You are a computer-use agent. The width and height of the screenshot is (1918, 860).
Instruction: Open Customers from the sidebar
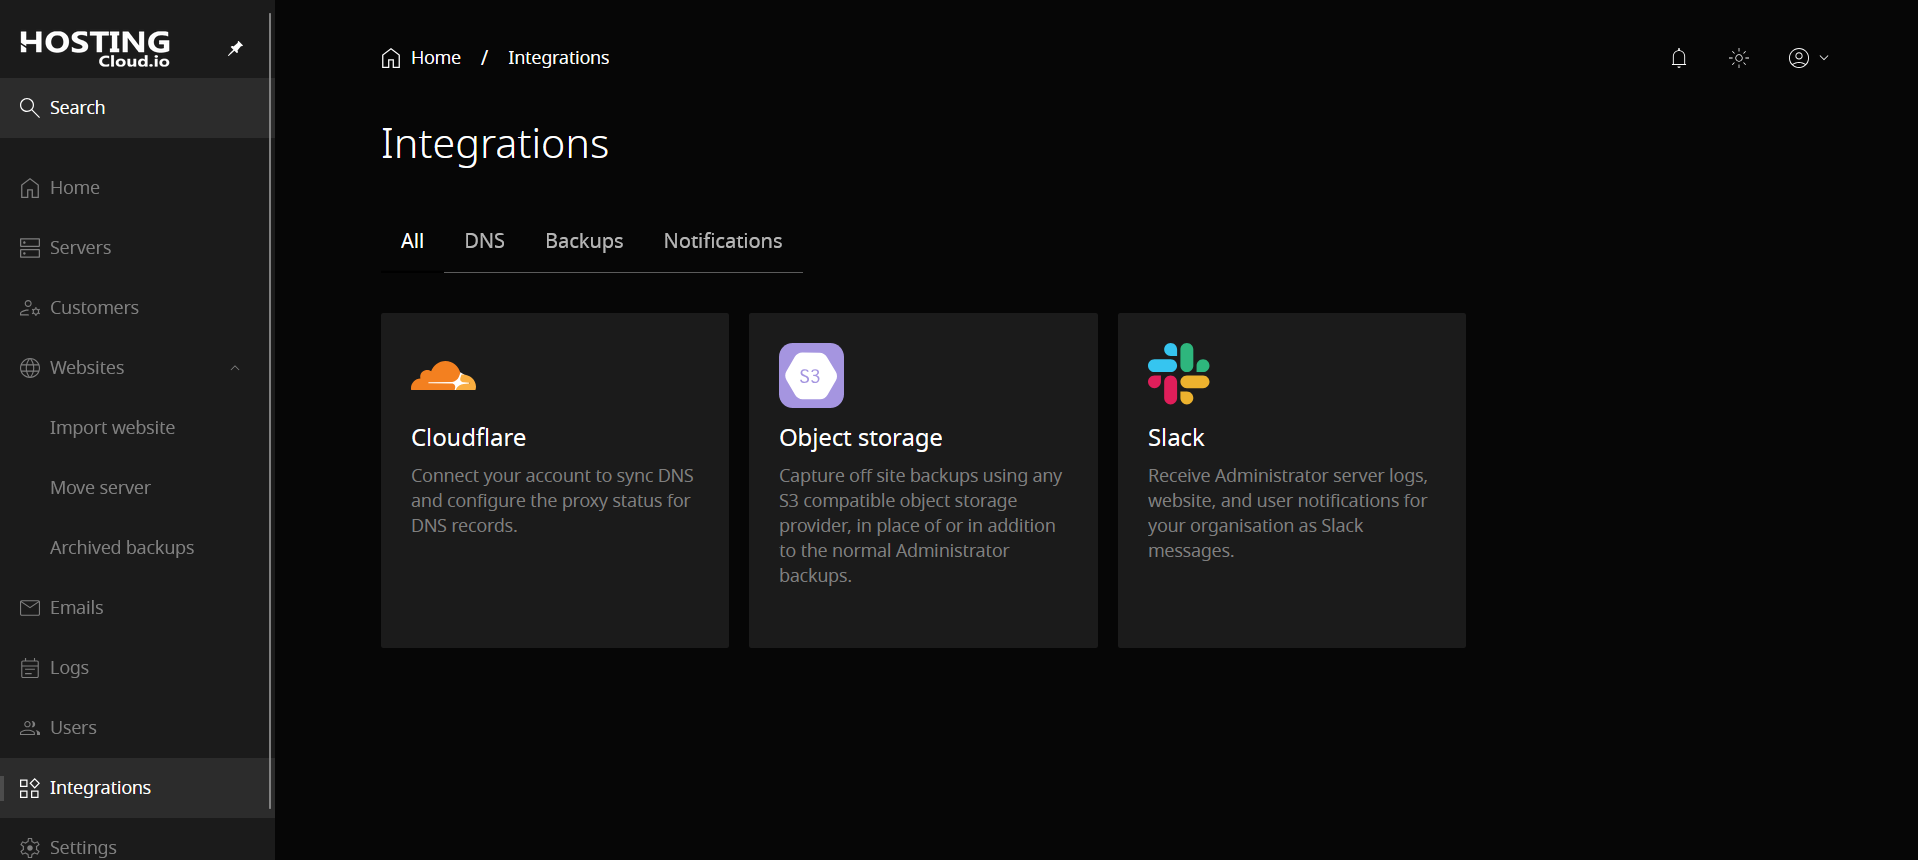(94, 308)
